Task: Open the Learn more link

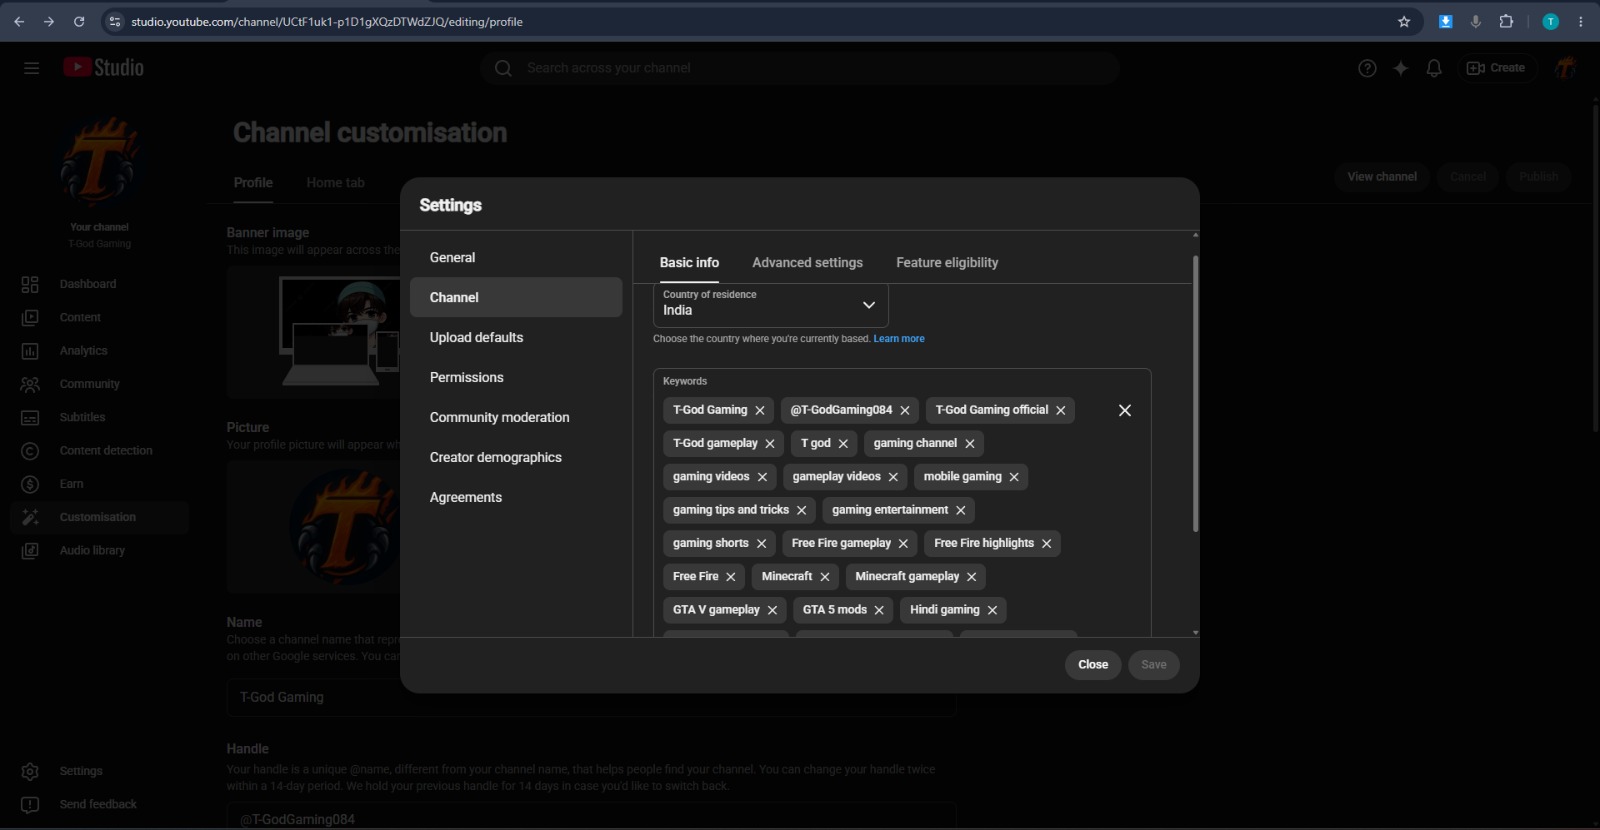Action: point(899,339)
